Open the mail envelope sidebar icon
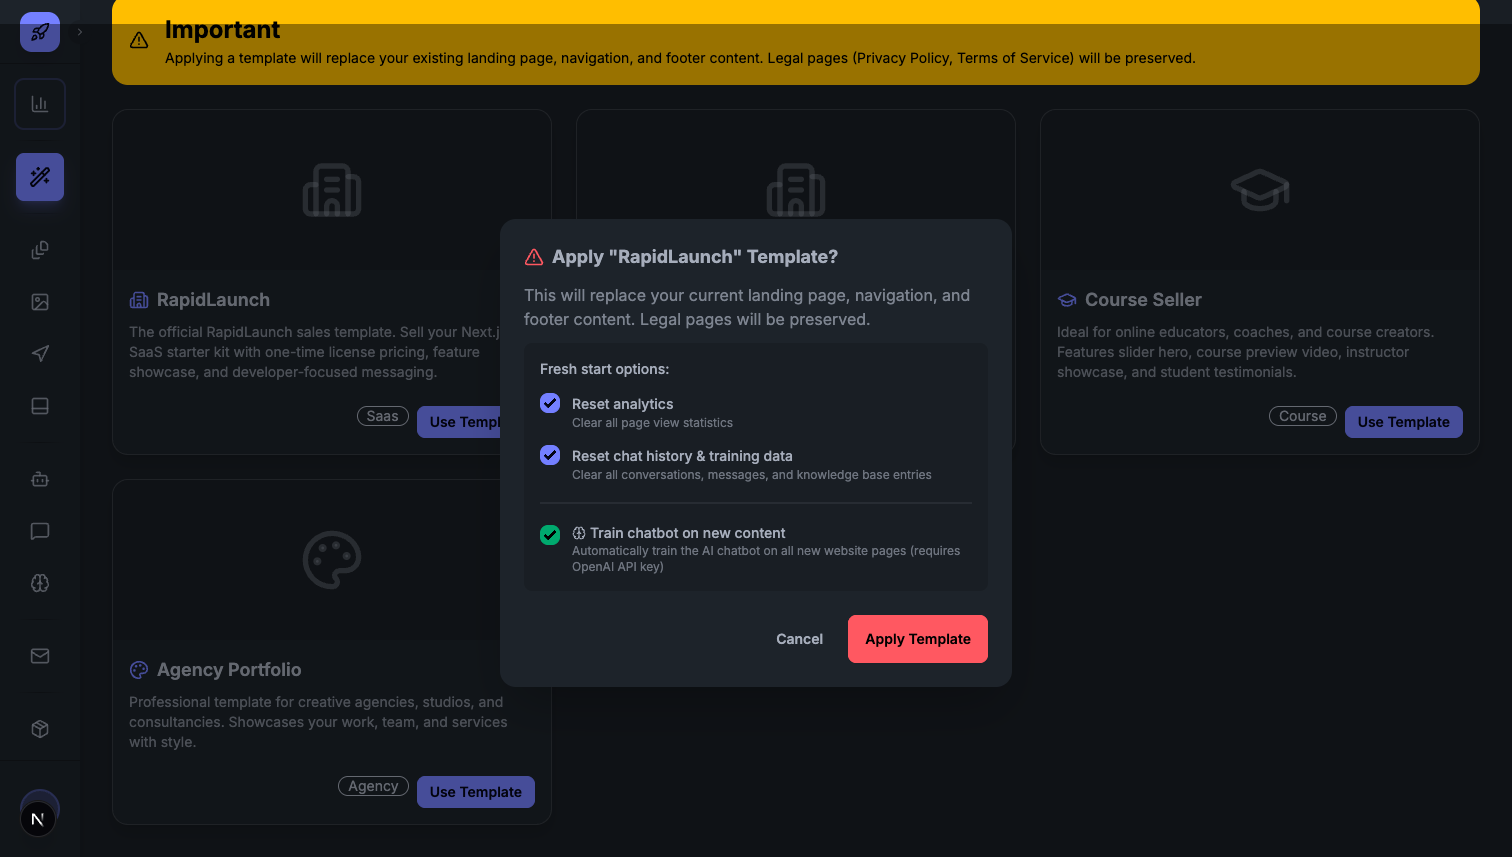Viewport: 1512px width, 857px height. pos(40,656)
